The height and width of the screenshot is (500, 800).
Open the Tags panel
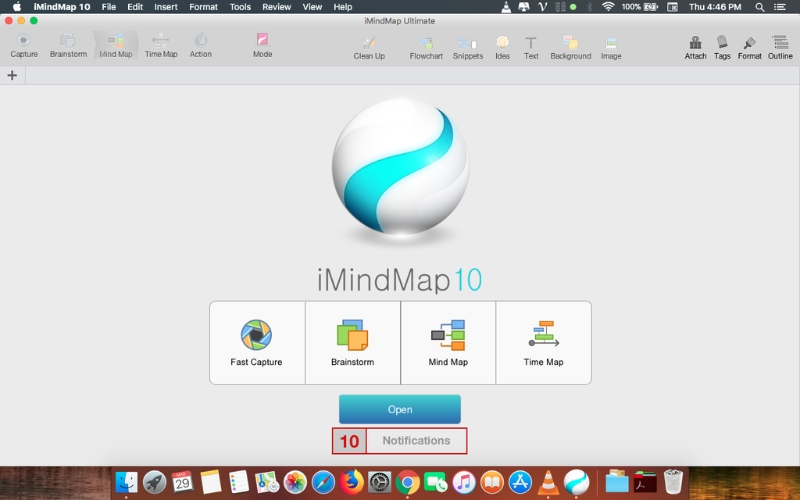722,48
